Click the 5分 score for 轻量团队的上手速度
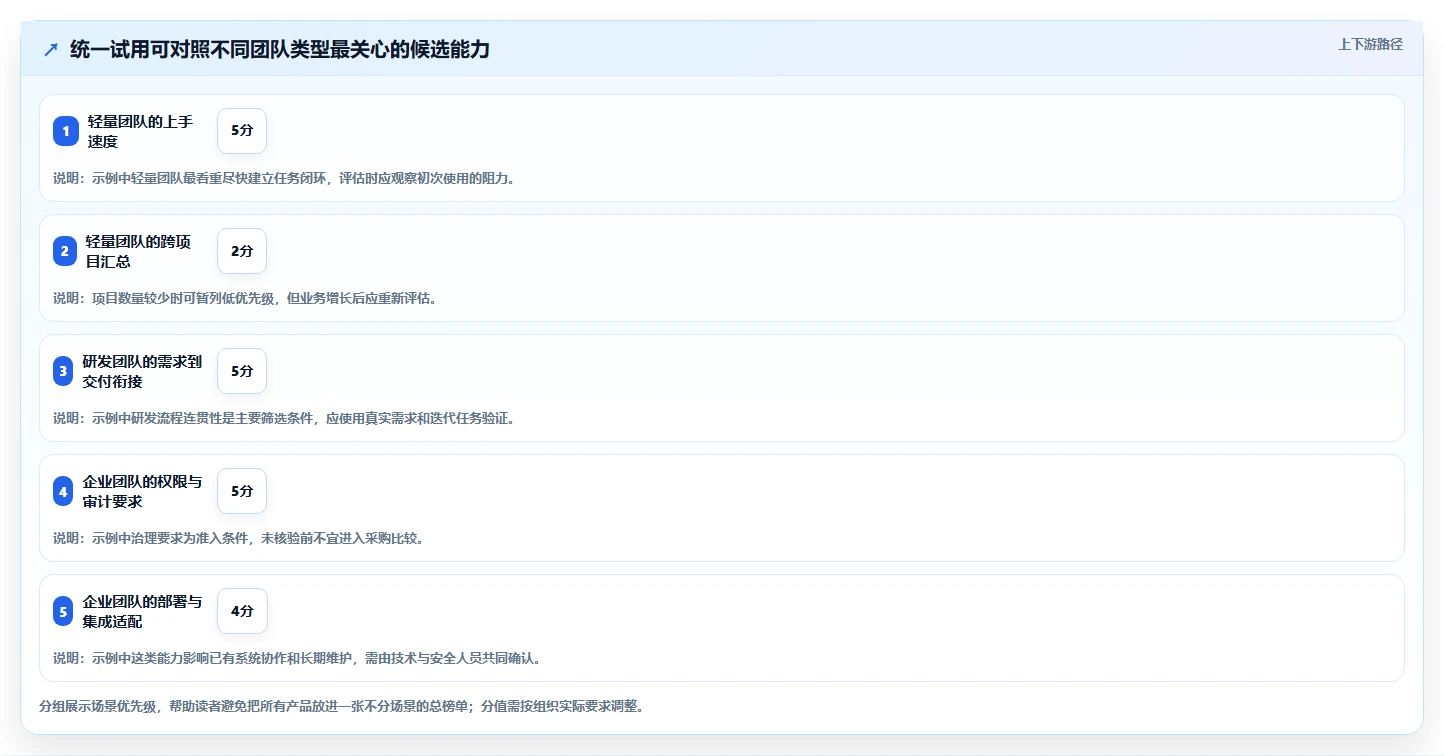The height and width of the screenshot is (756, 1444). [242, 131]
